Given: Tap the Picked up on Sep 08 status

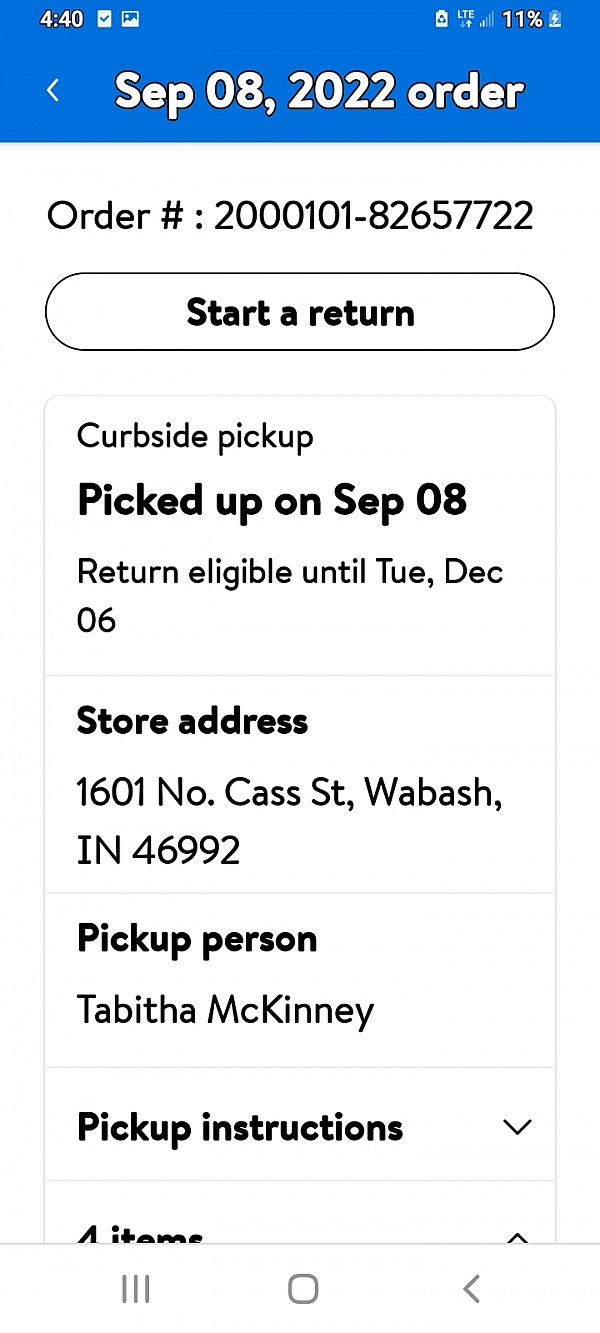Looking at the screenshot, I should (272, 500).
